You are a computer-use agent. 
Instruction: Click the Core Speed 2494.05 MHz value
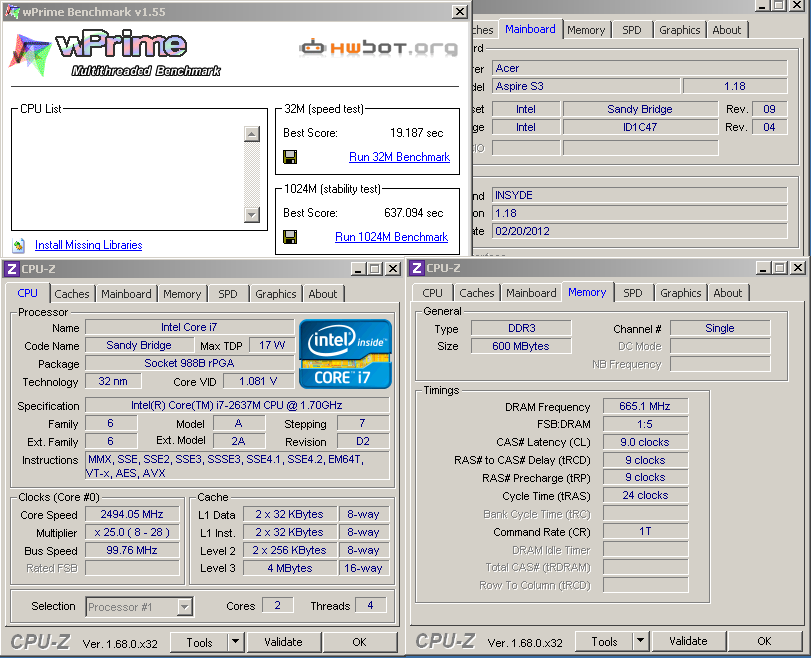pos(132,514)
